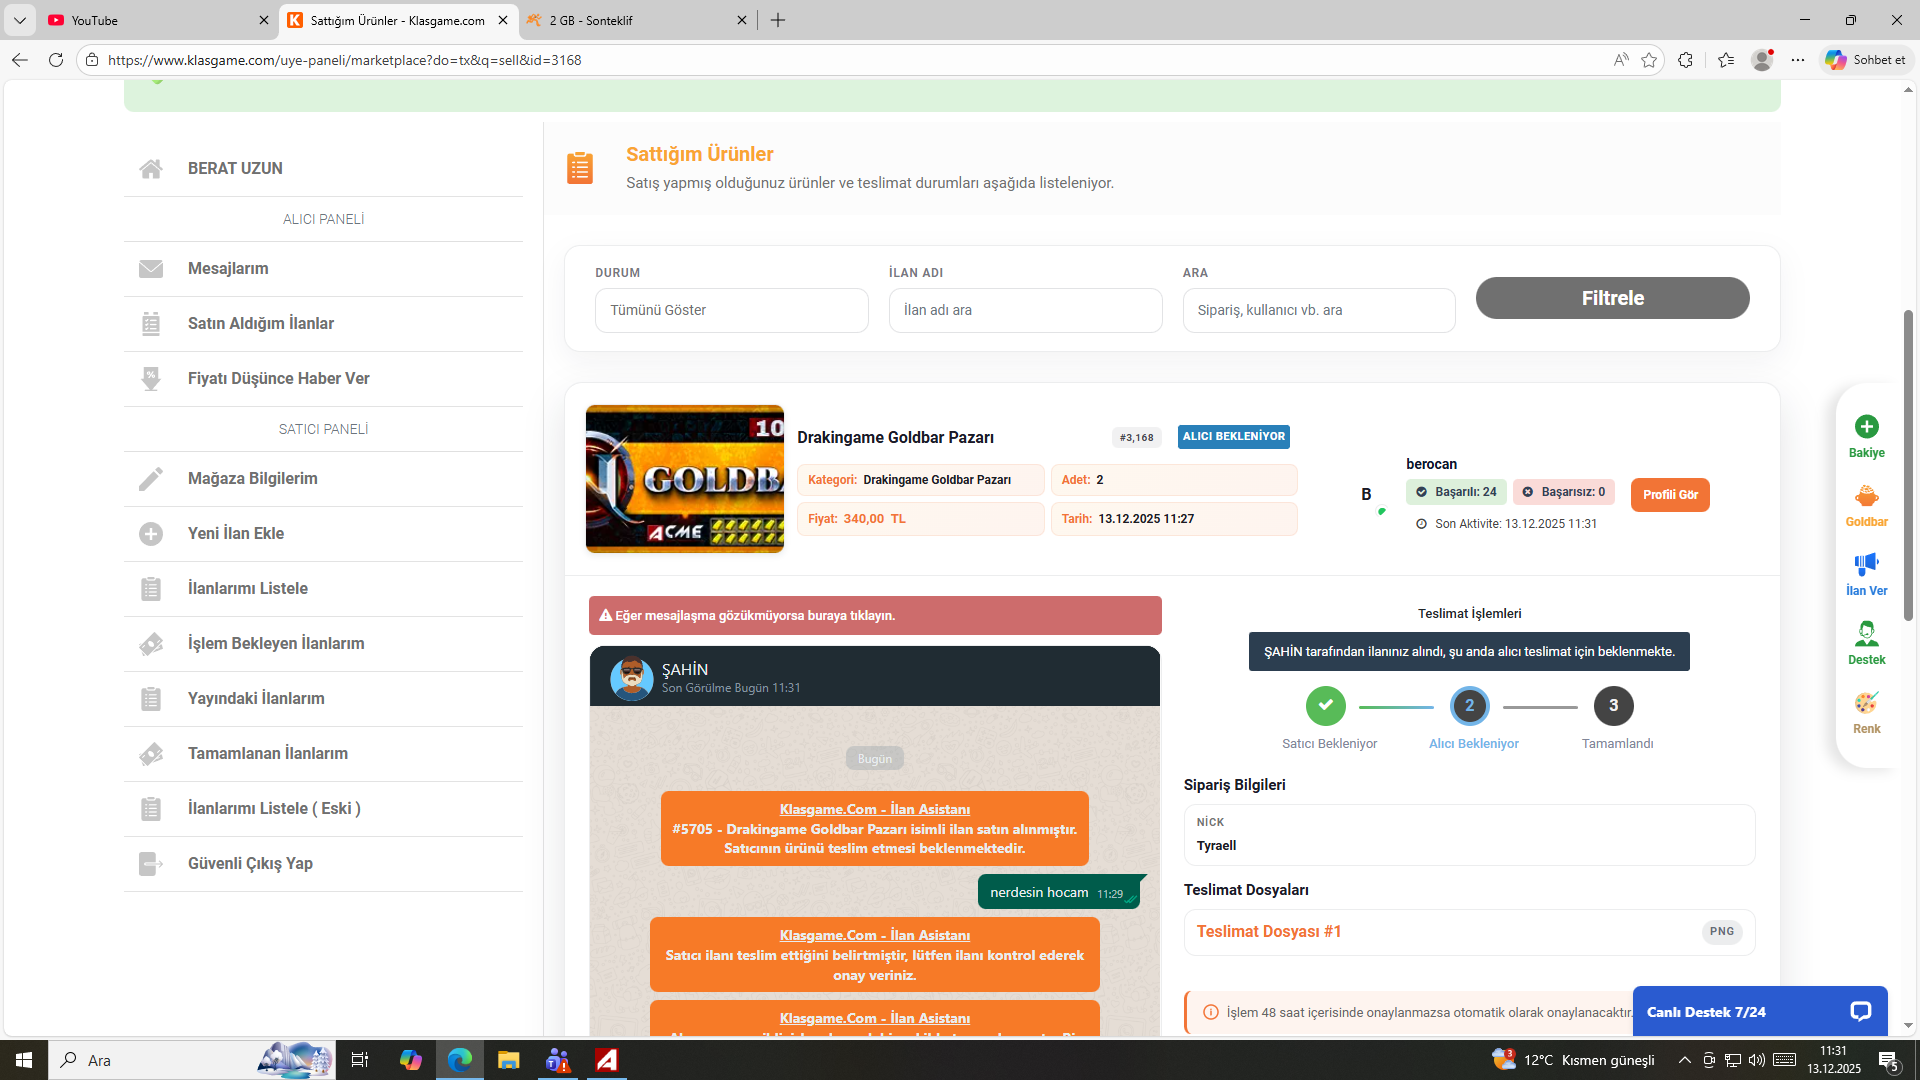
Task: Click the plus icon for Yeni İlan Ekle
Action: [x=151, y=534]
